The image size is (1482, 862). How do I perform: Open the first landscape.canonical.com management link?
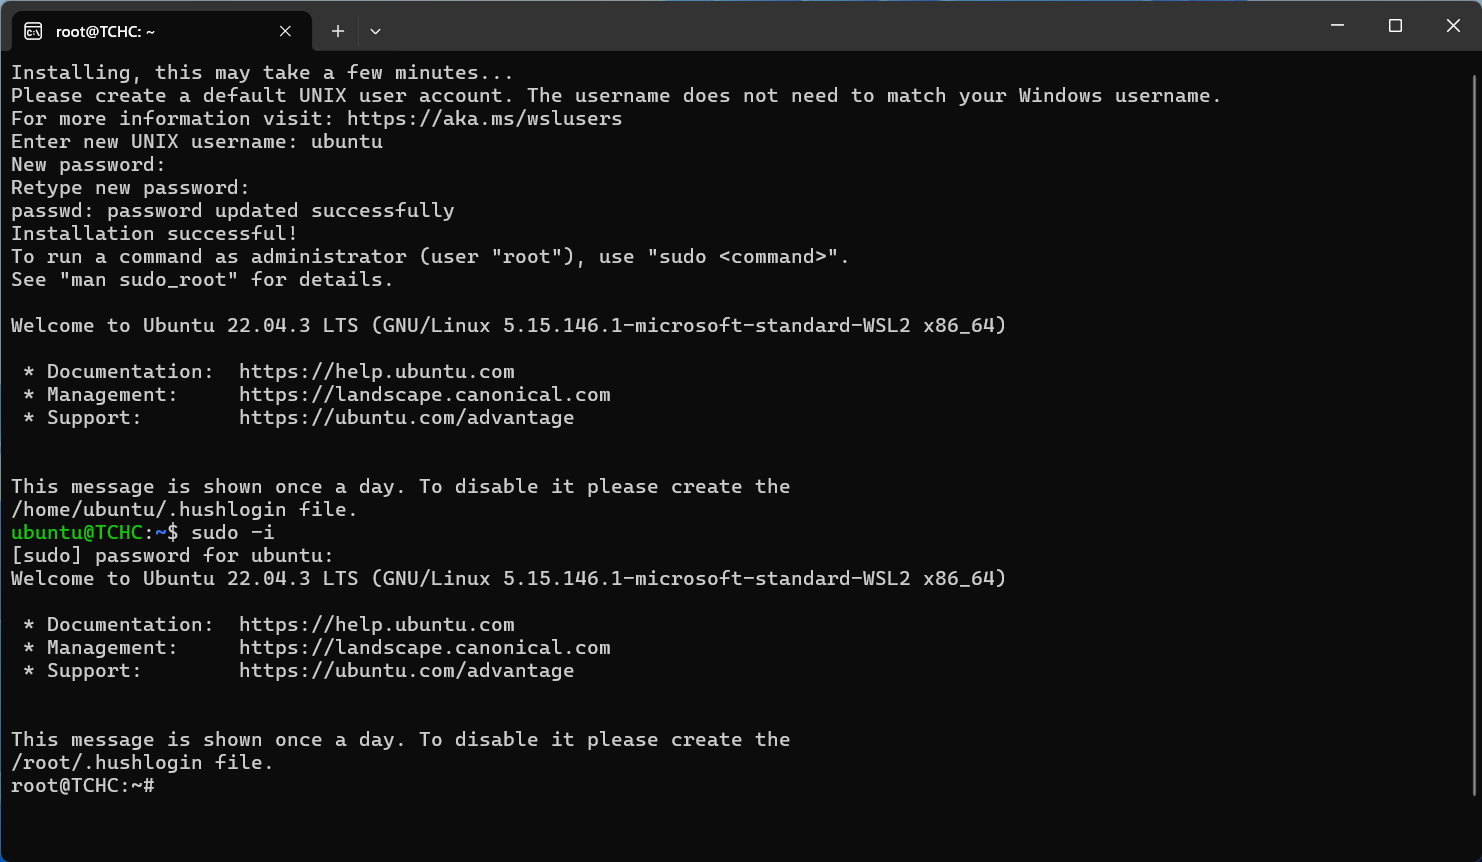[424, 395]
